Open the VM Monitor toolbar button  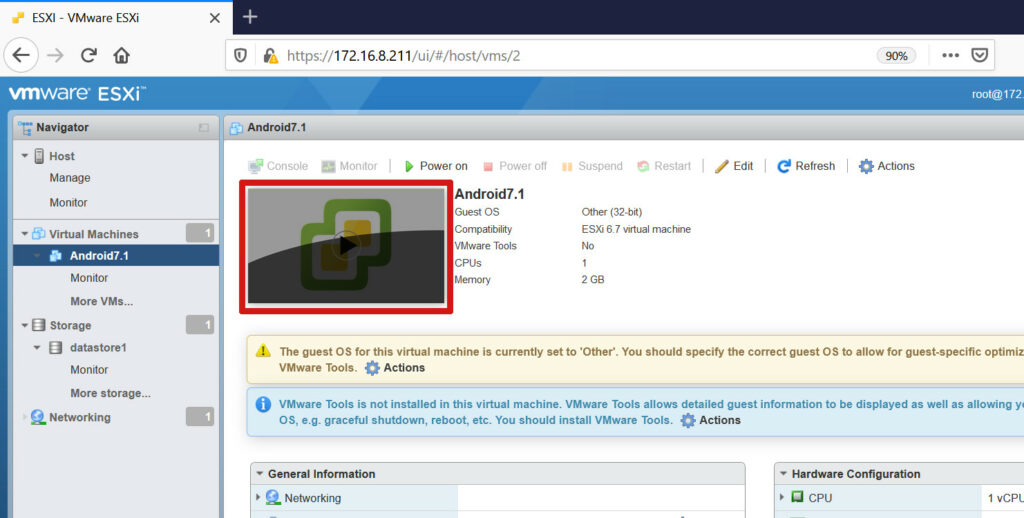pos(349,166)
